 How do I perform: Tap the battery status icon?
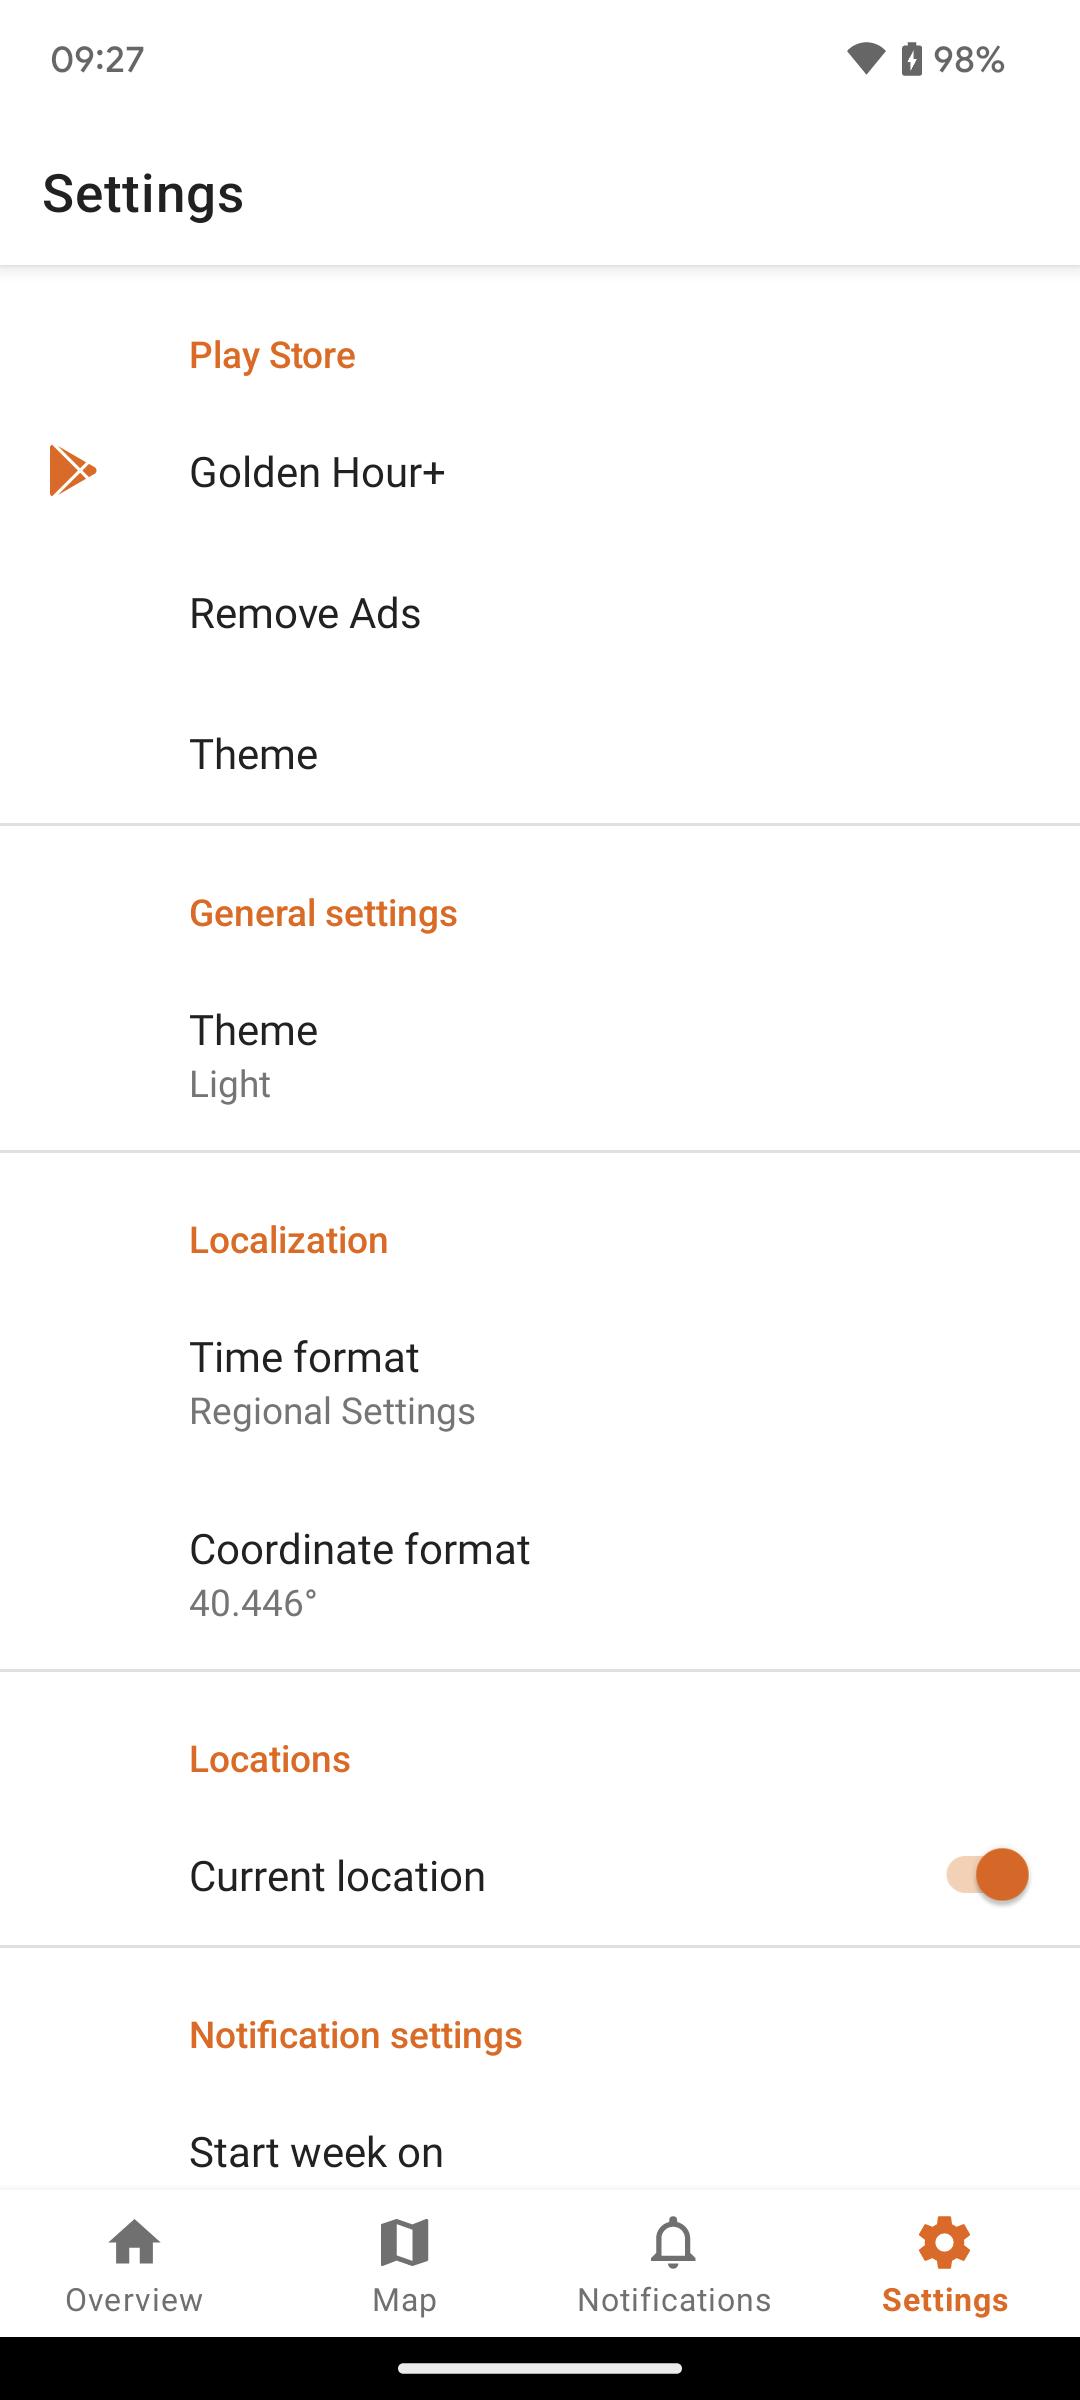[912, 59]
